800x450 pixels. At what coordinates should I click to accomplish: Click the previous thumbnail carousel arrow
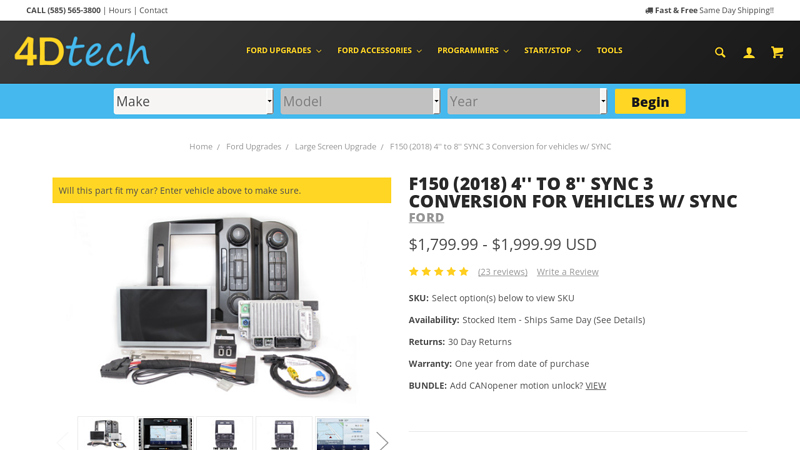coord(62,441)
